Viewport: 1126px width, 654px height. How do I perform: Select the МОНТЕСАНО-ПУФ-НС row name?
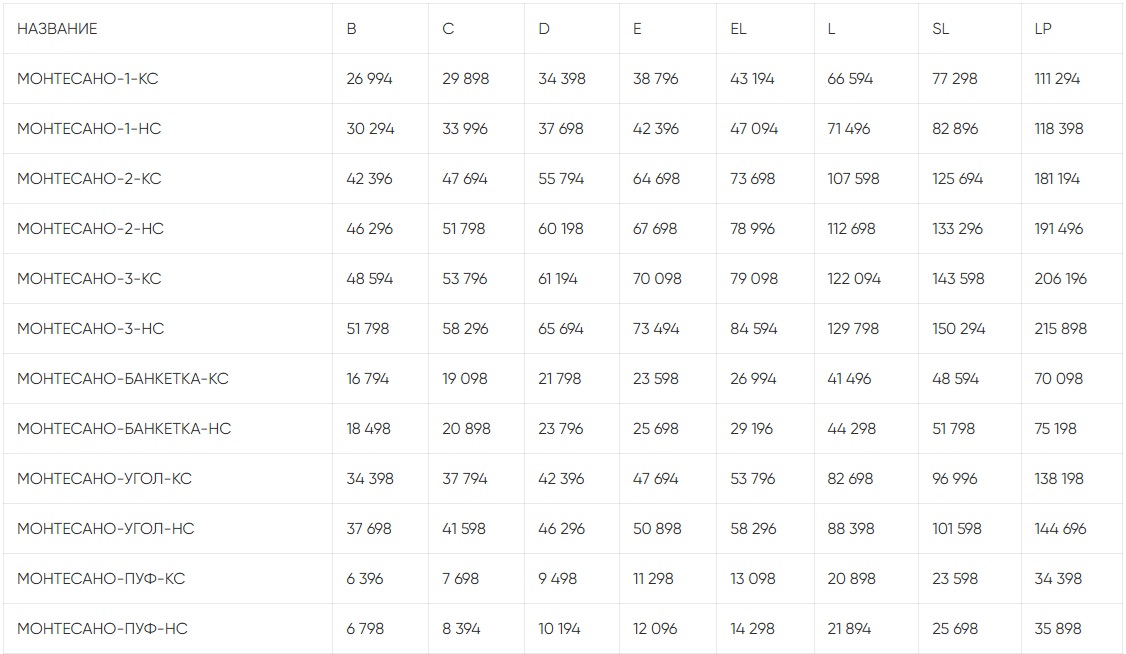102,629
